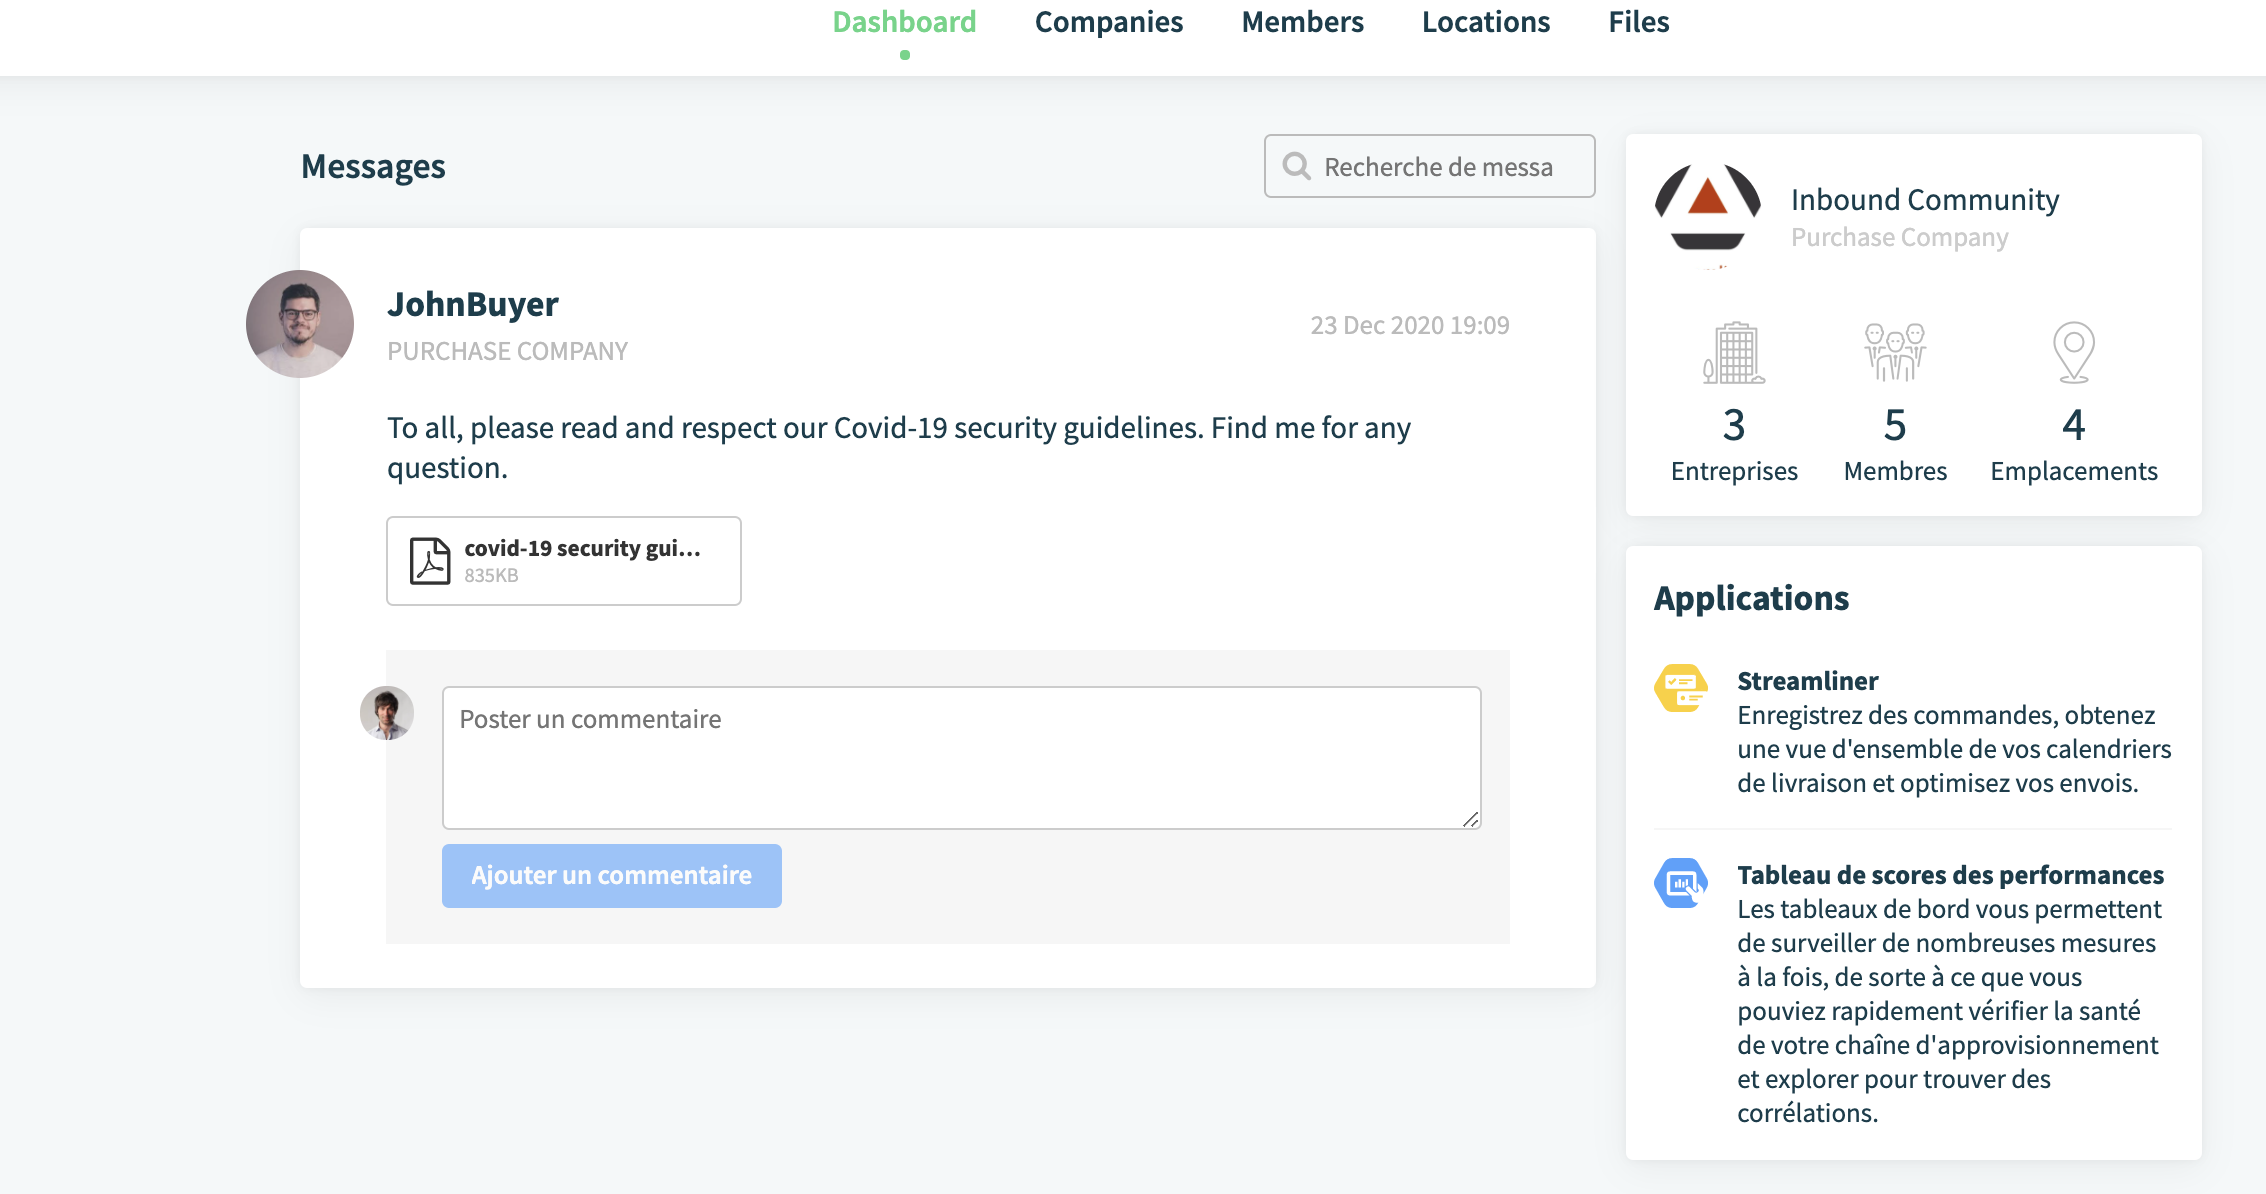Open the performance scoreboard application icon
This screenshot has height=1194, width=2266.
pyautogui.click(x=1682, y=883)
